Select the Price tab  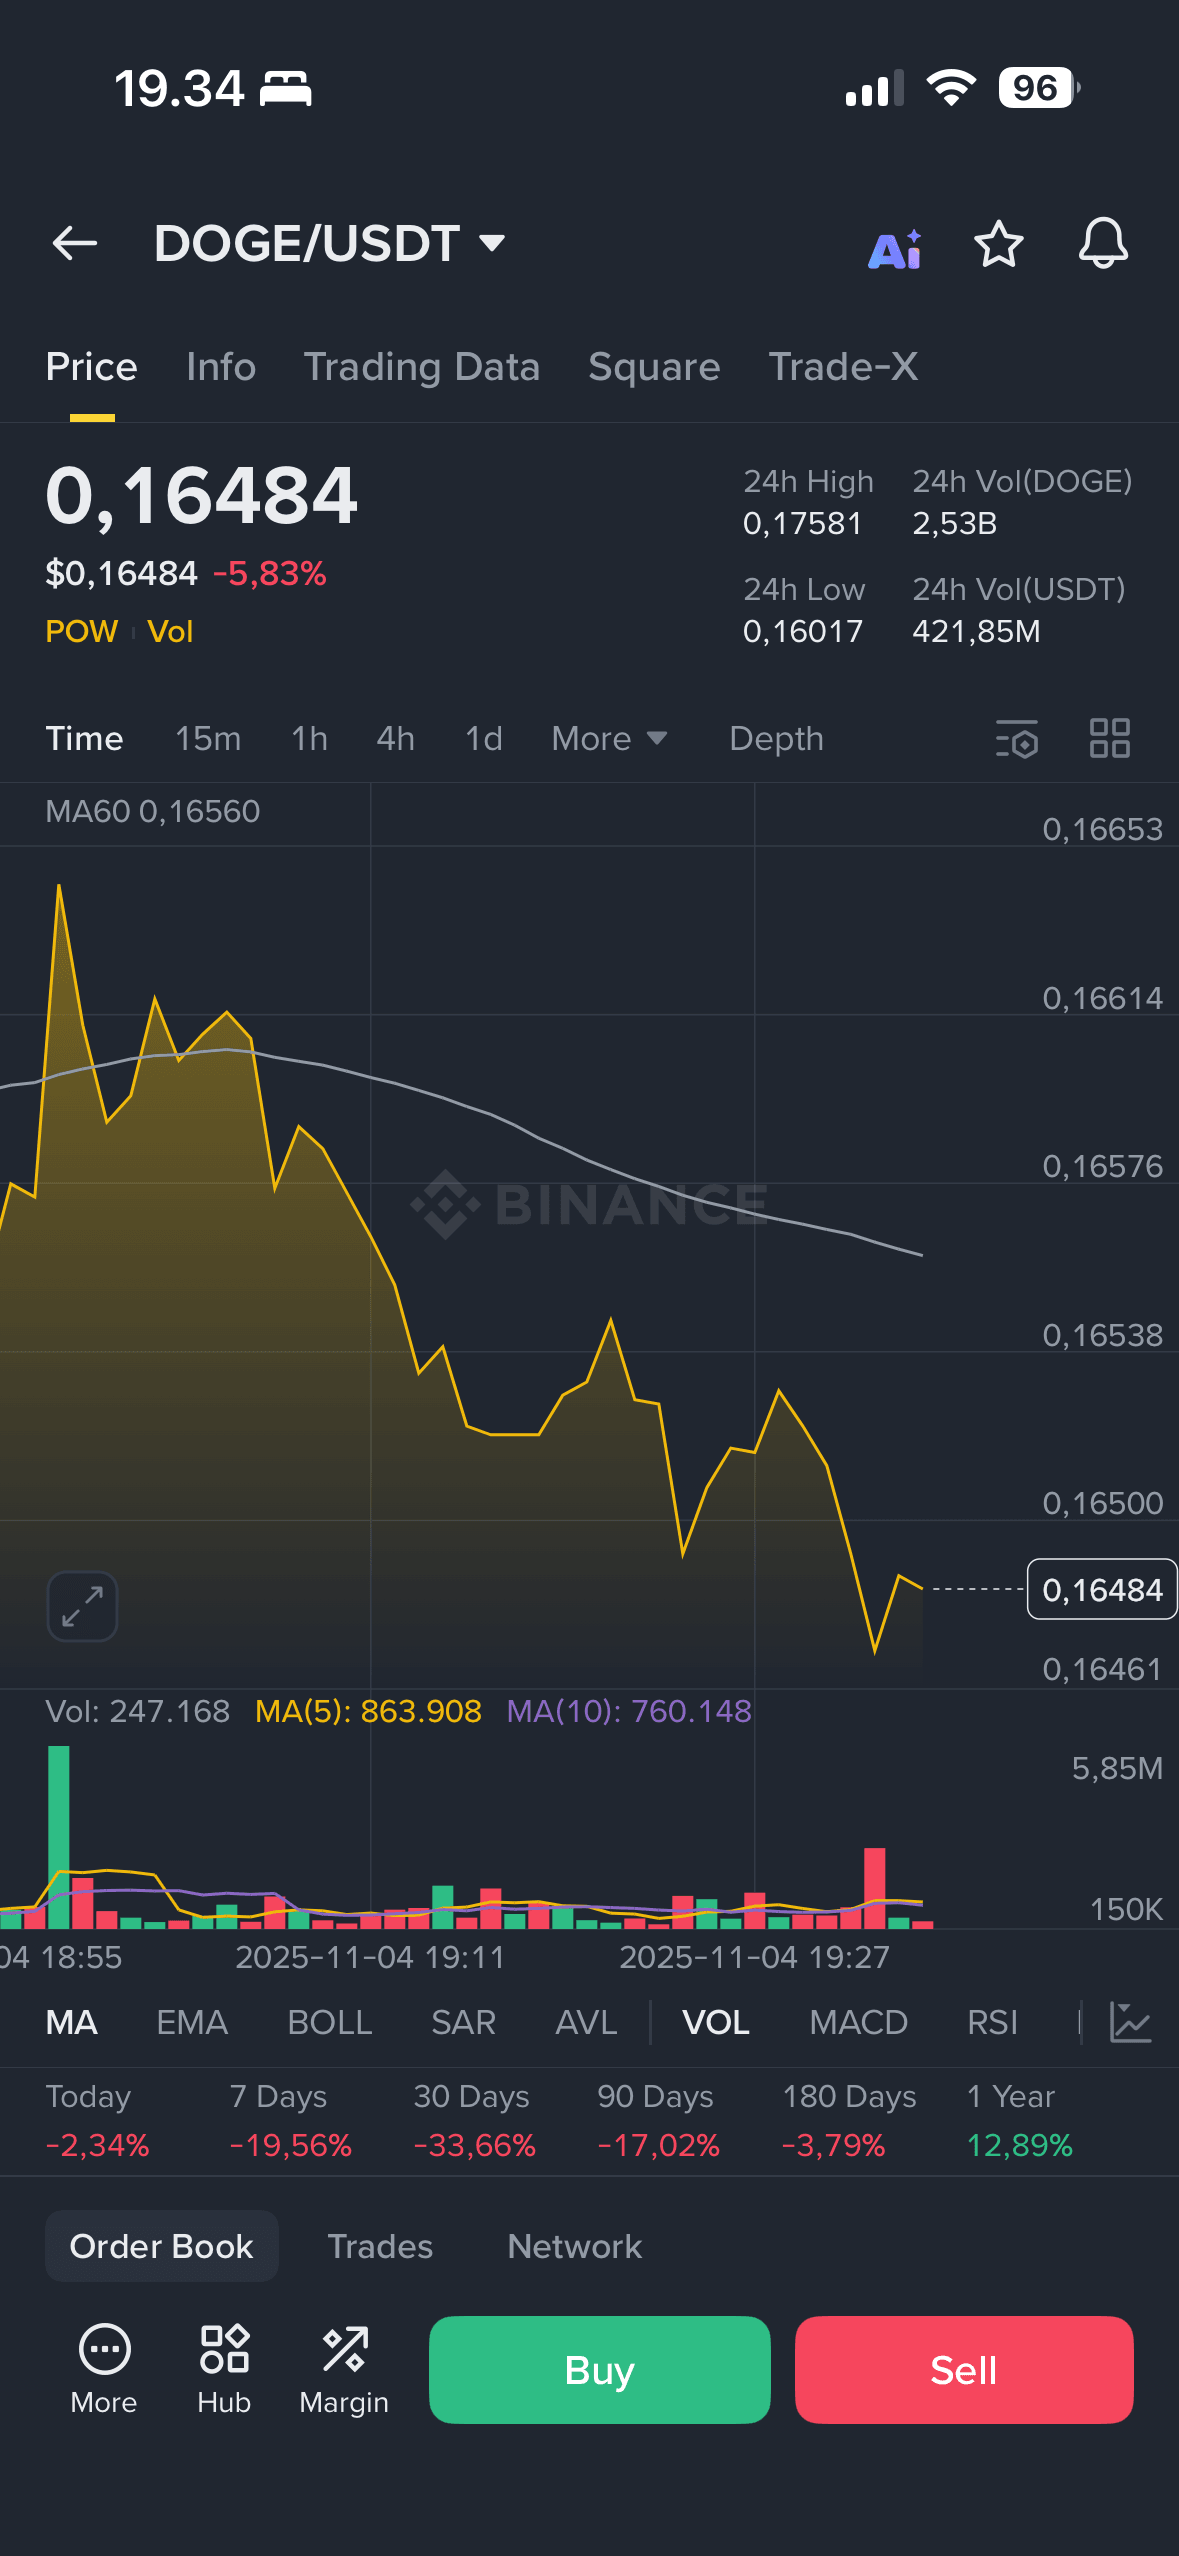[92, 367]
